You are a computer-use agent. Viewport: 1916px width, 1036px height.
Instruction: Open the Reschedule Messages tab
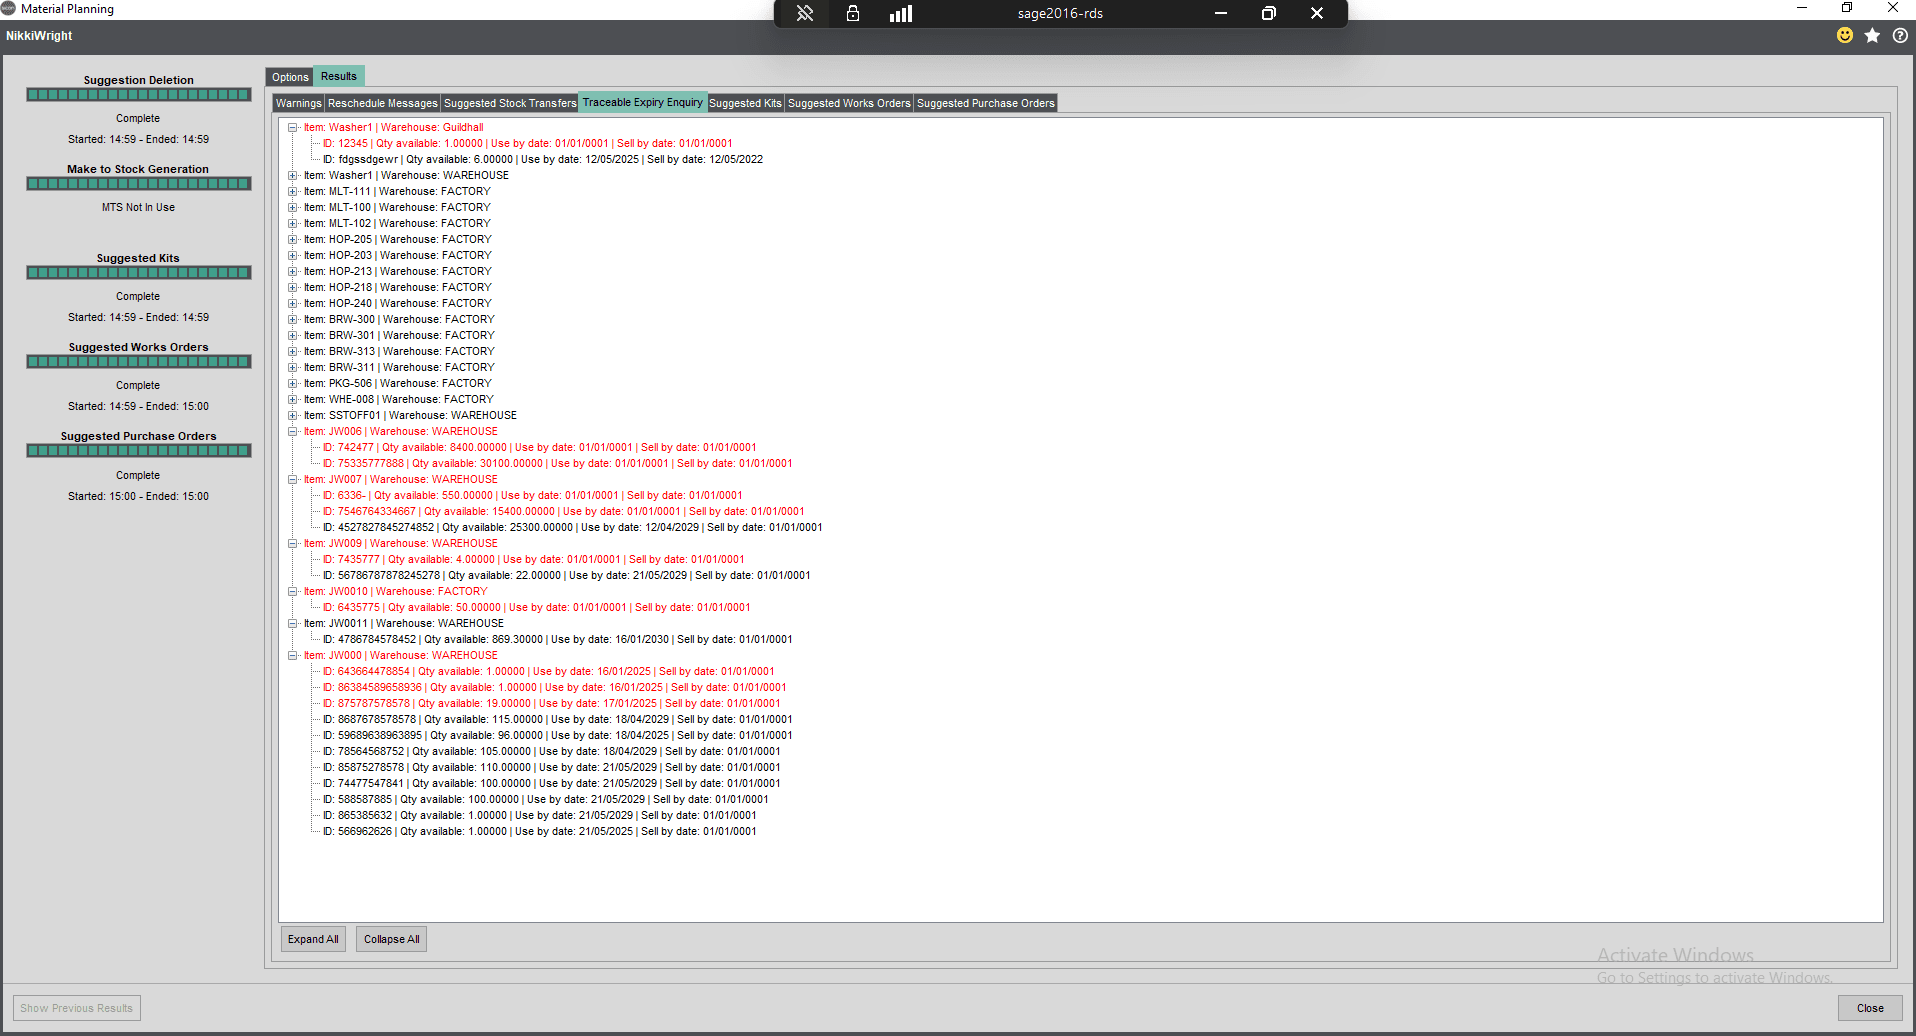coord(383,103)
